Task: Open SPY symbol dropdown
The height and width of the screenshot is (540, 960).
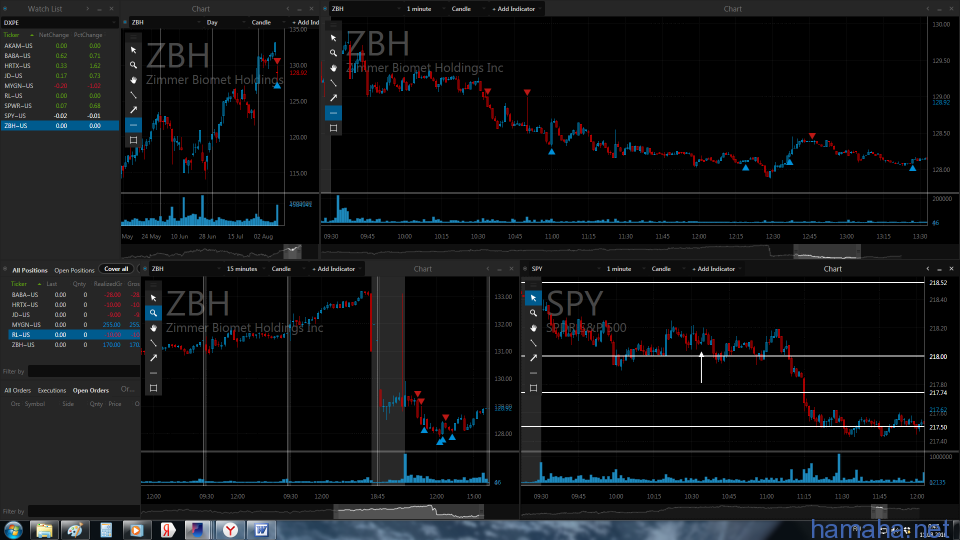Action: 565,269
